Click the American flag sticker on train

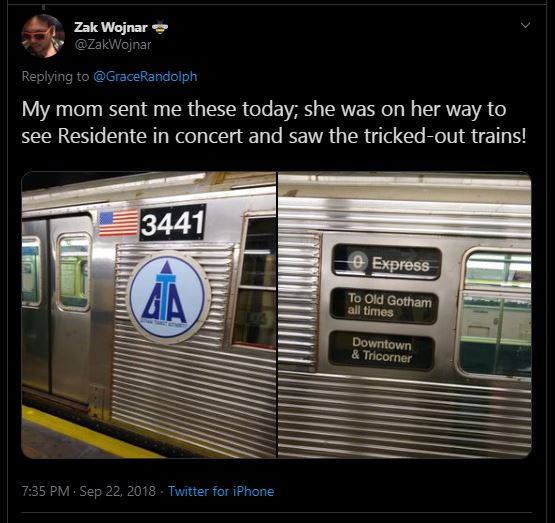[x=118, y=223]
